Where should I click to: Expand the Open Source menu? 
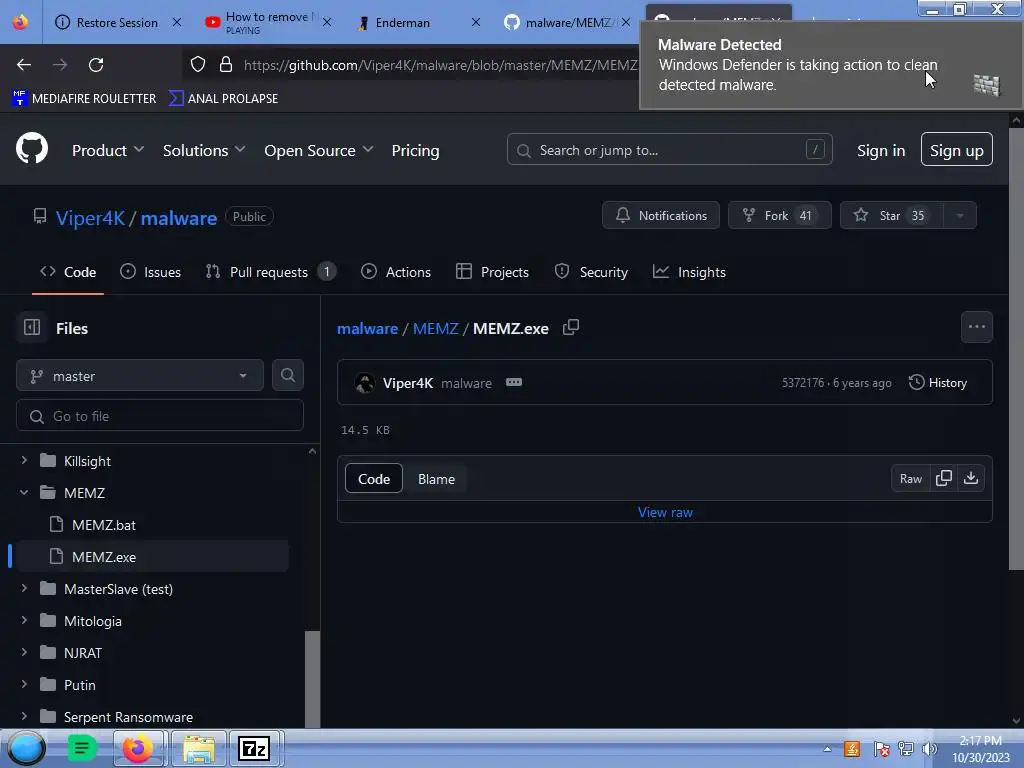pyautogui.click(x=319, y=150)
